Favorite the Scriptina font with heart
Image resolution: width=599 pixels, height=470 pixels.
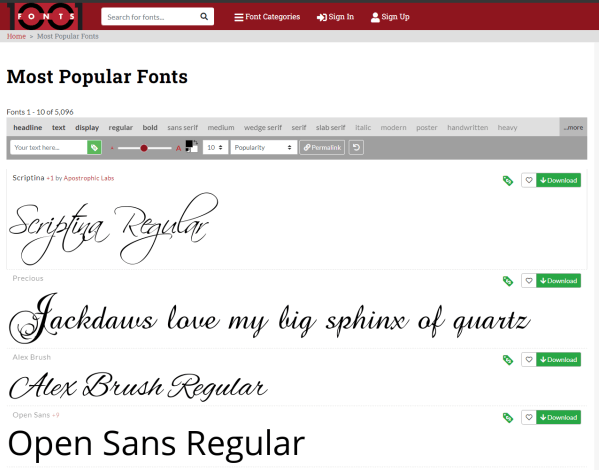coord(529,180)
